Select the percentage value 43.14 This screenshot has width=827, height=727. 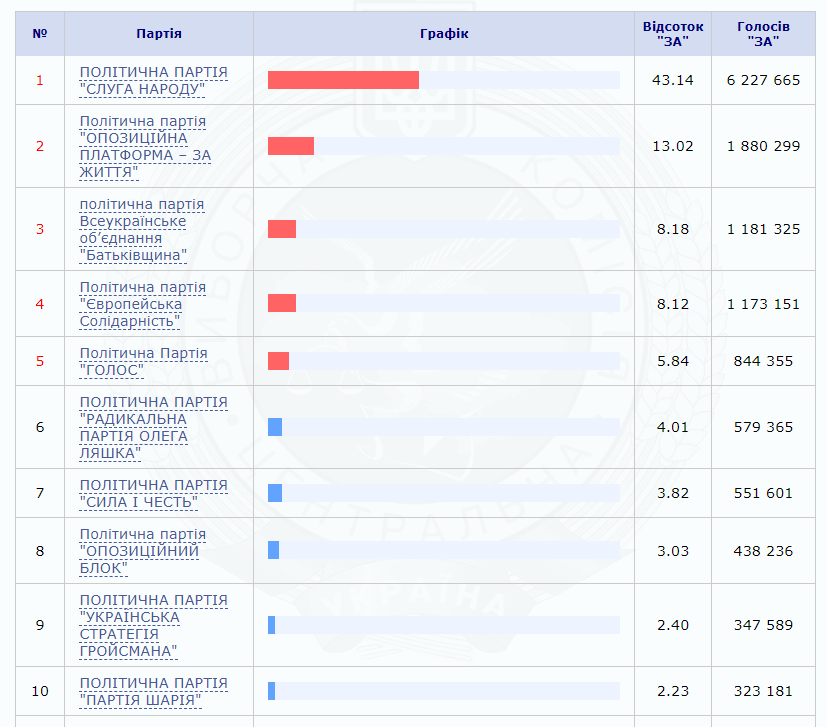pyautogui.click(x=673, y=80)
